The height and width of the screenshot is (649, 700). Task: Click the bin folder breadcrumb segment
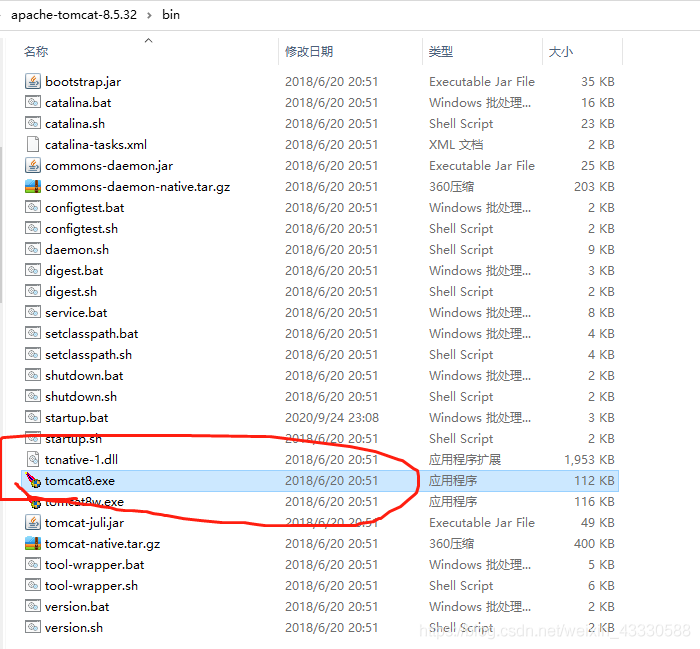171,15
